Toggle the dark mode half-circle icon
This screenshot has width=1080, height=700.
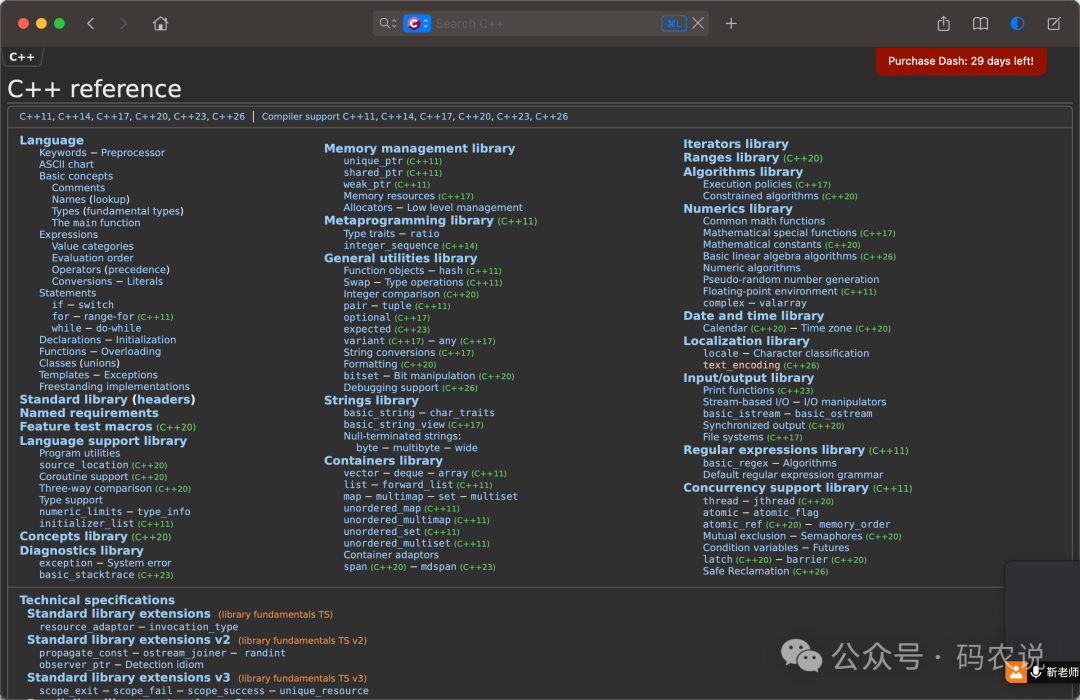1017,23
